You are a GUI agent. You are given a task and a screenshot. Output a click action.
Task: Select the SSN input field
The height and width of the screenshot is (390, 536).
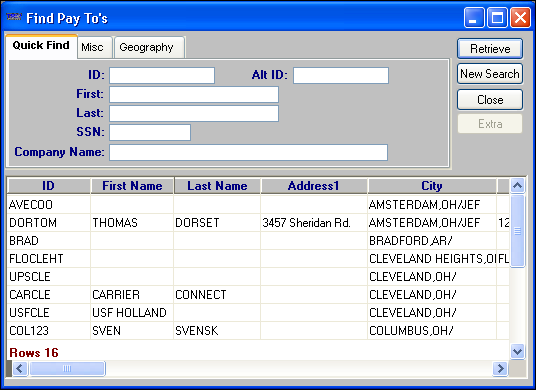(150, 132)
